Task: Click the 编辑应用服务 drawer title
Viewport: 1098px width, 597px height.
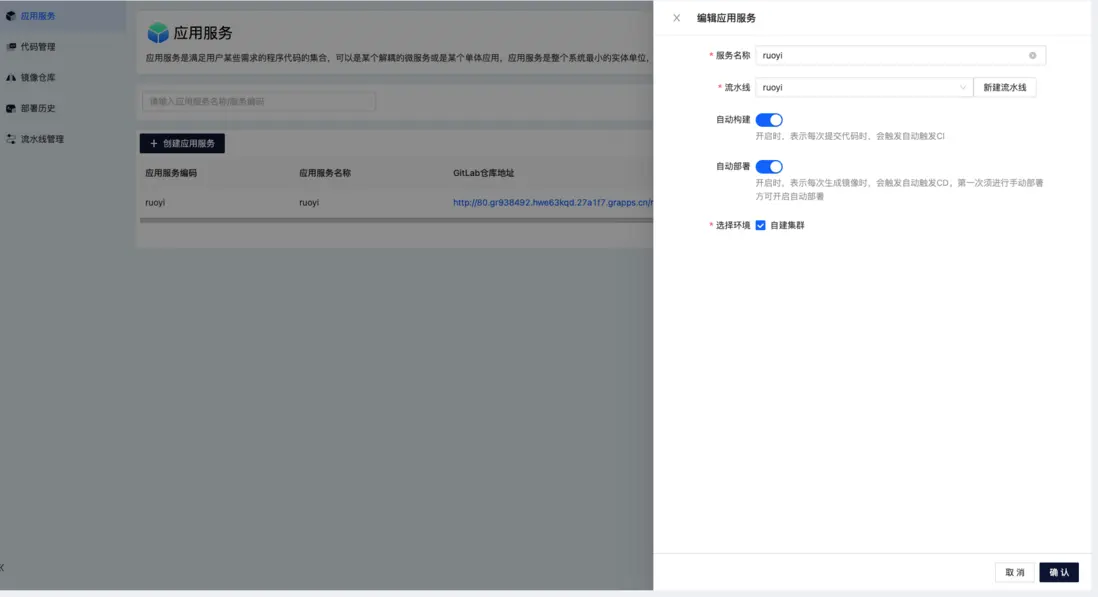Action: [x=726, y=18]
